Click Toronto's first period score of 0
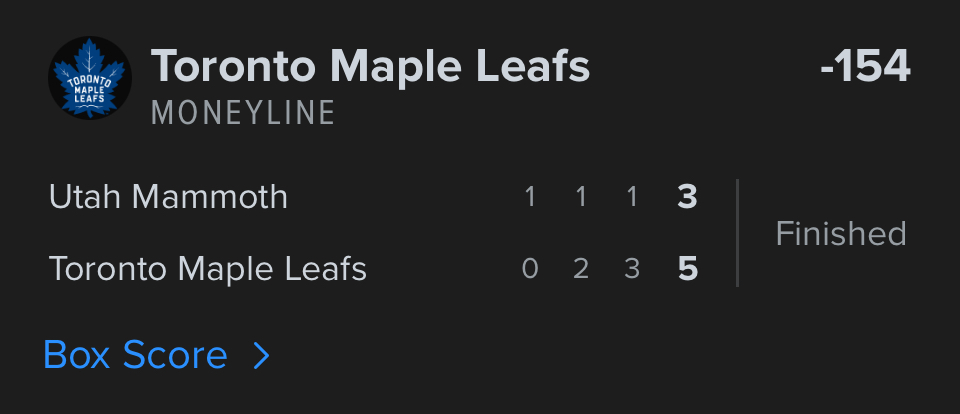 tap(530, 269)
